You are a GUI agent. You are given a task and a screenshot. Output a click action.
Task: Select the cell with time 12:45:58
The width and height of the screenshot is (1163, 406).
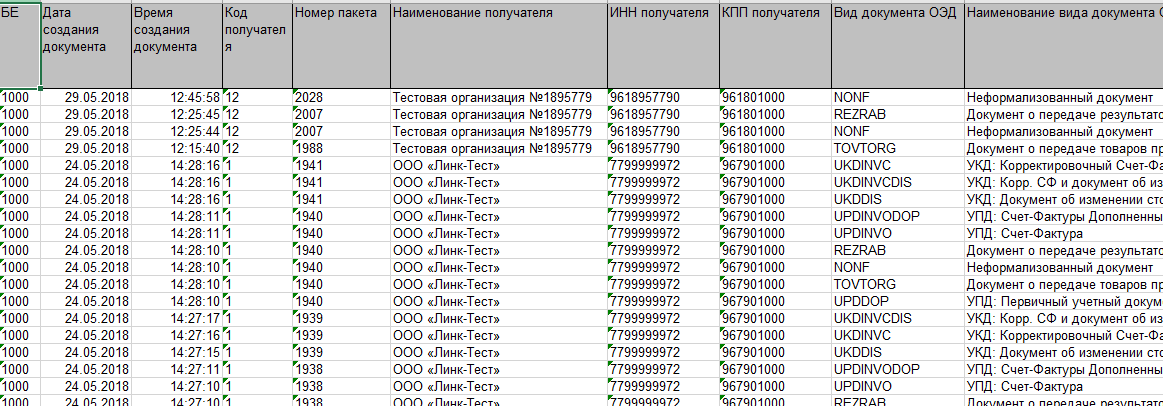pos(177,98)
